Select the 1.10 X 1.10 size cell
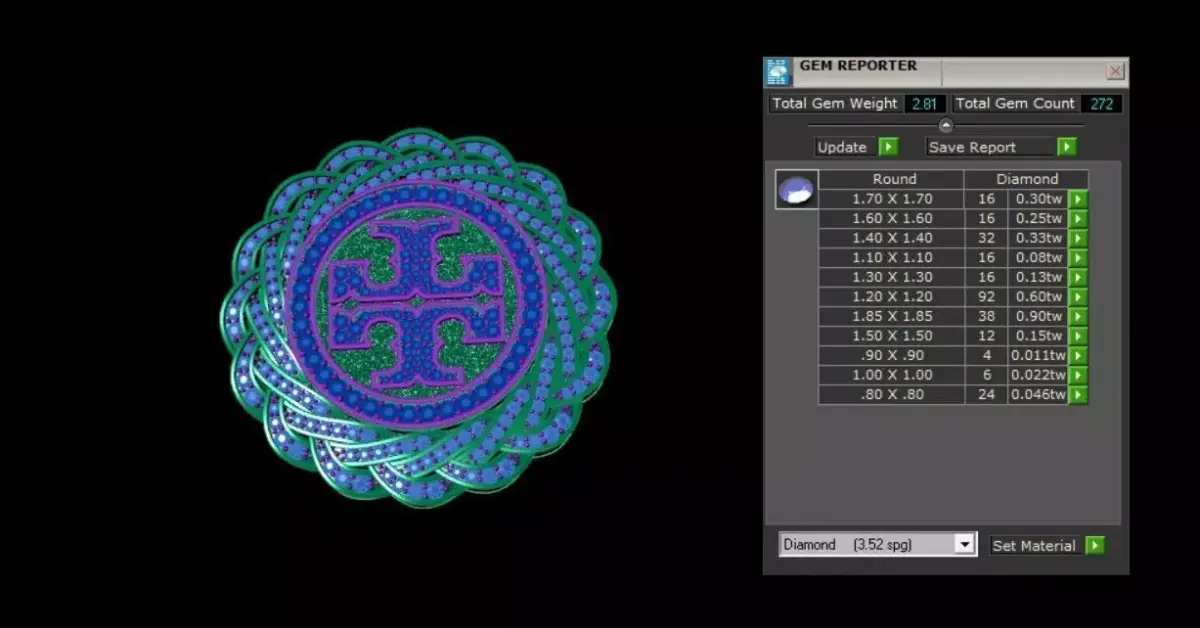1200x628 pixels. (x=892, y=257)
